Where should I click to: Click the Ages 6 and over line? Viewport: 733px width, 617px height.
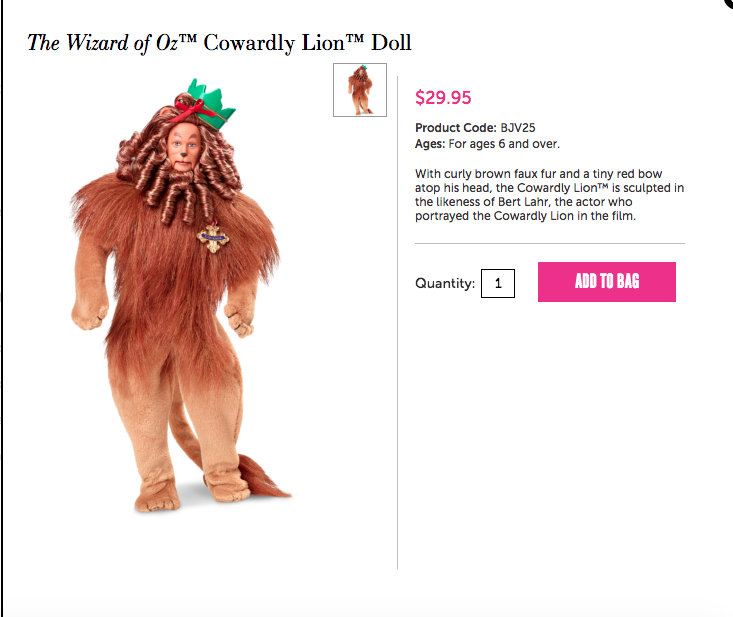pos(487,144)
